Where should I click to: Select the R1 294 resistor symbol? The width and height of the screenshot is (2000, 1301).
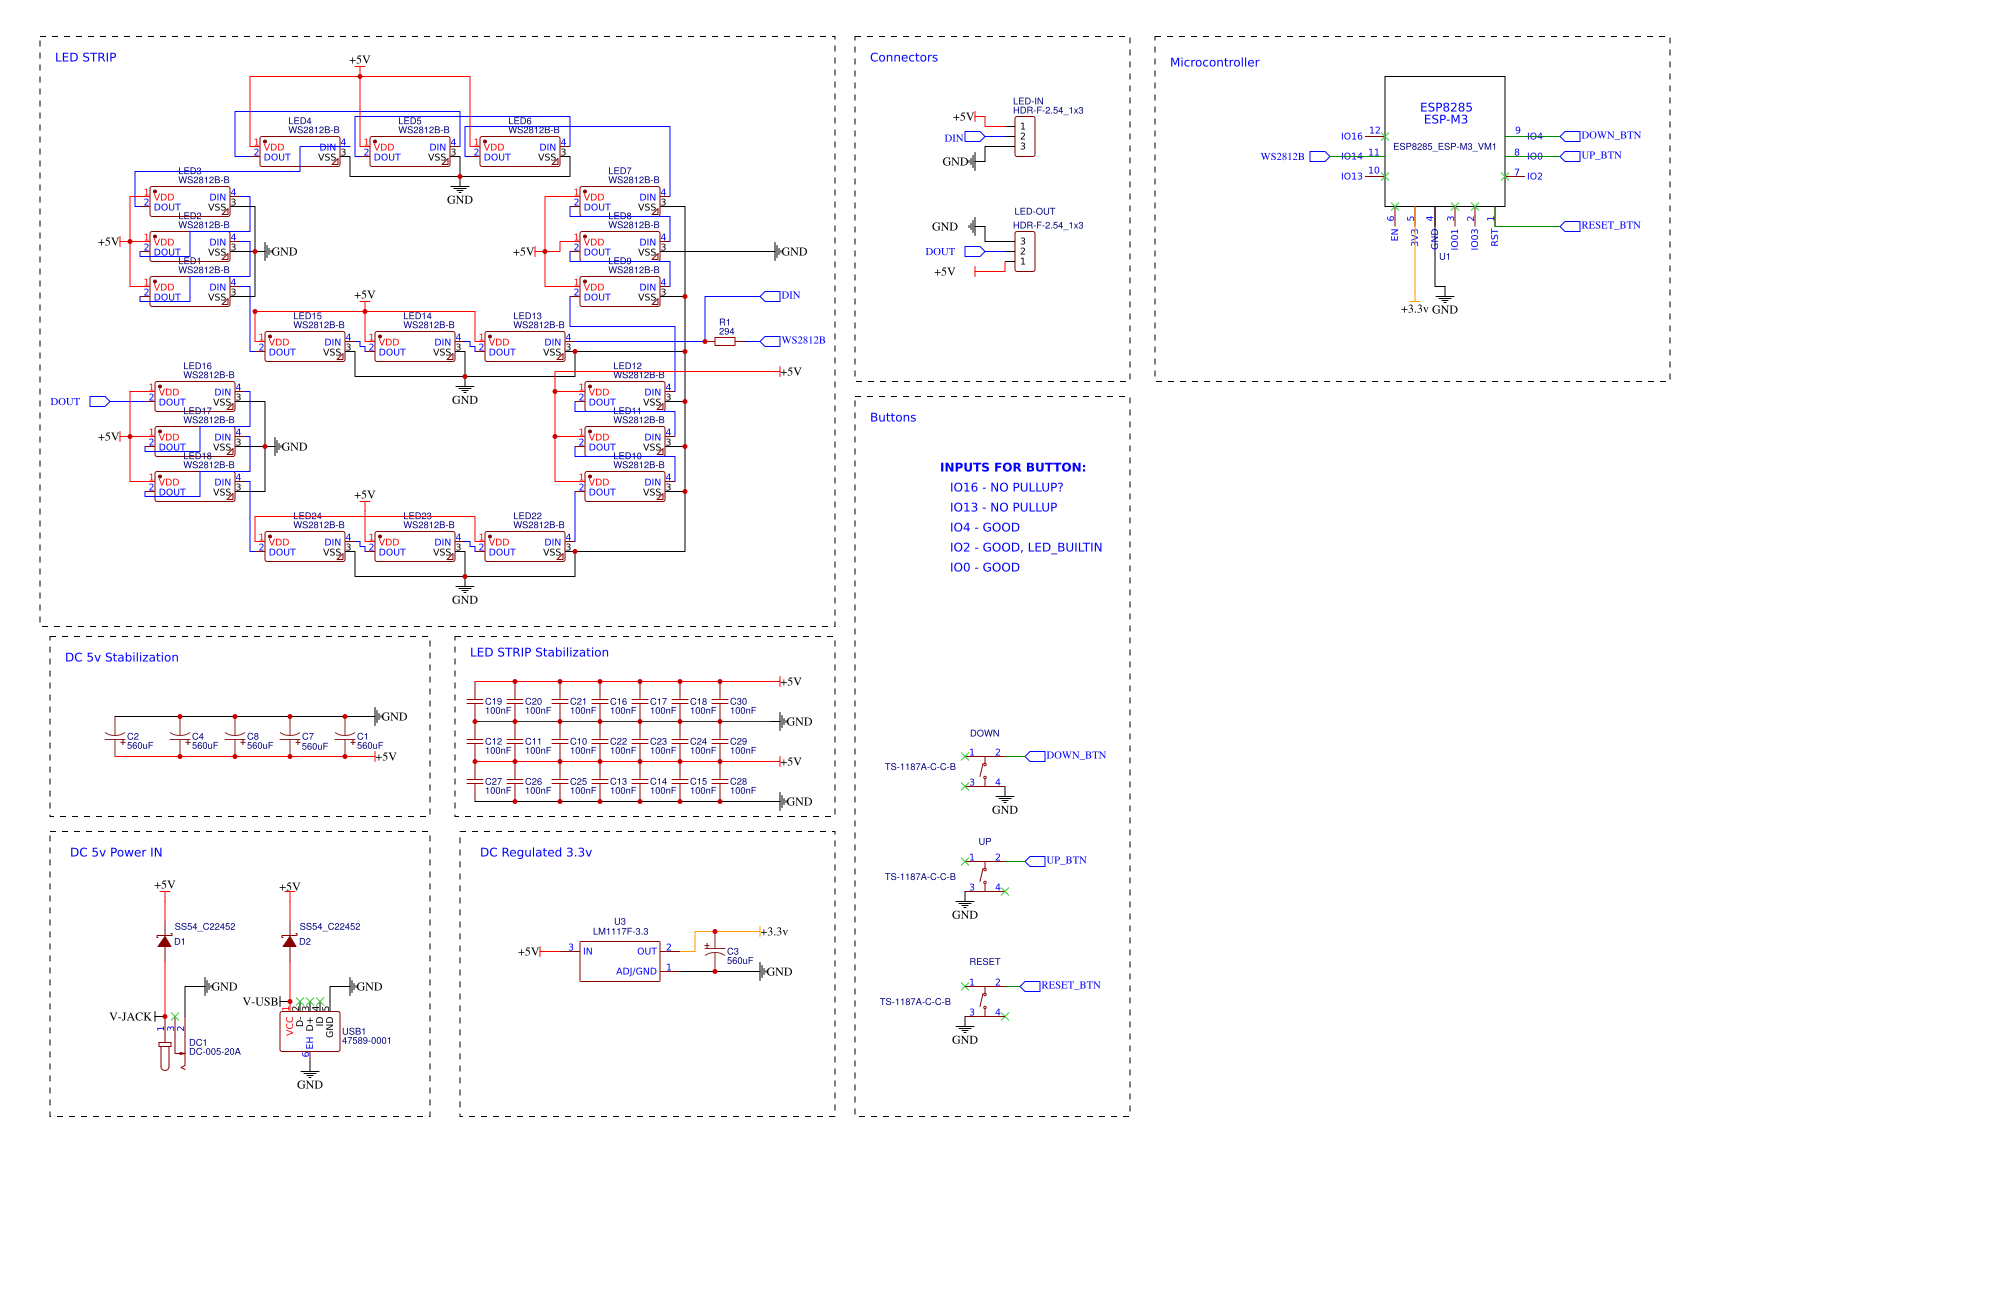[x=726, y=341]
